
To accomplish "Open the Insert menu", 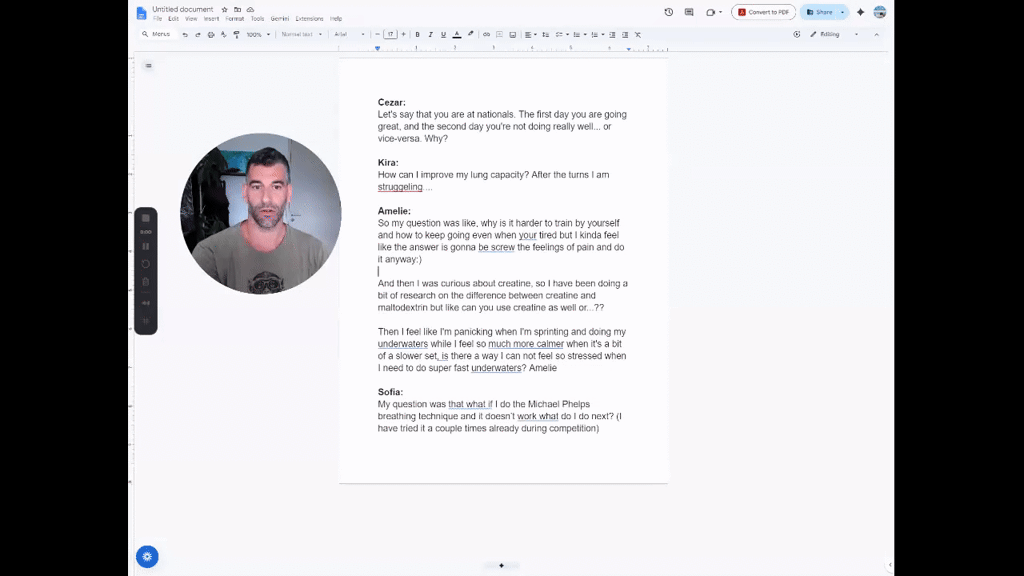I will [x=211, y=19].
